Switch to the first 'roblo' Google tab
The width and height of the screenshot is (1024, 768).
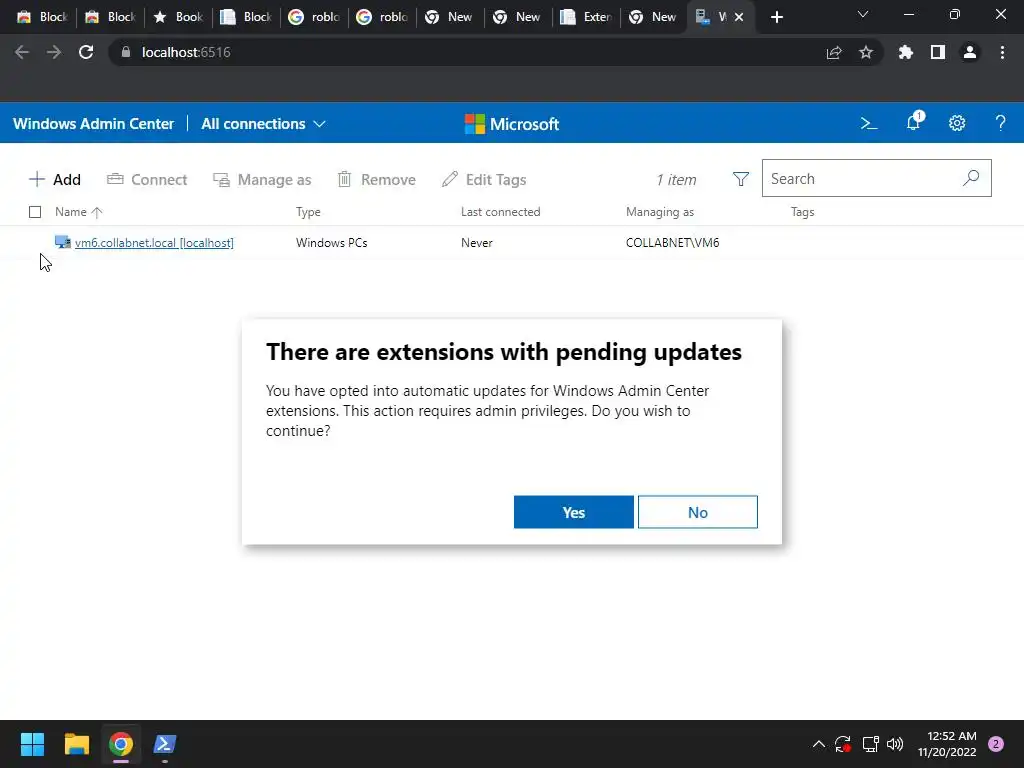coord(314,17)
